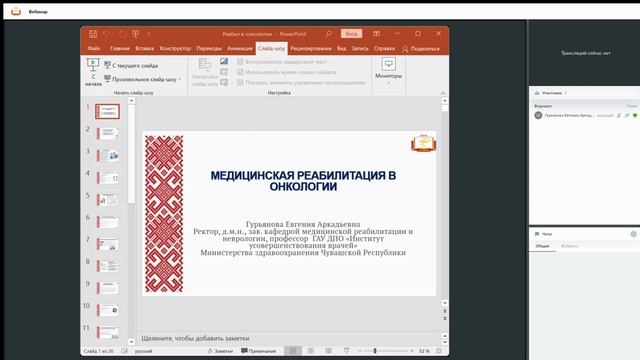Select slide 11 thumbnail
This screenshot has height=360, width=640.
point(107,332)
